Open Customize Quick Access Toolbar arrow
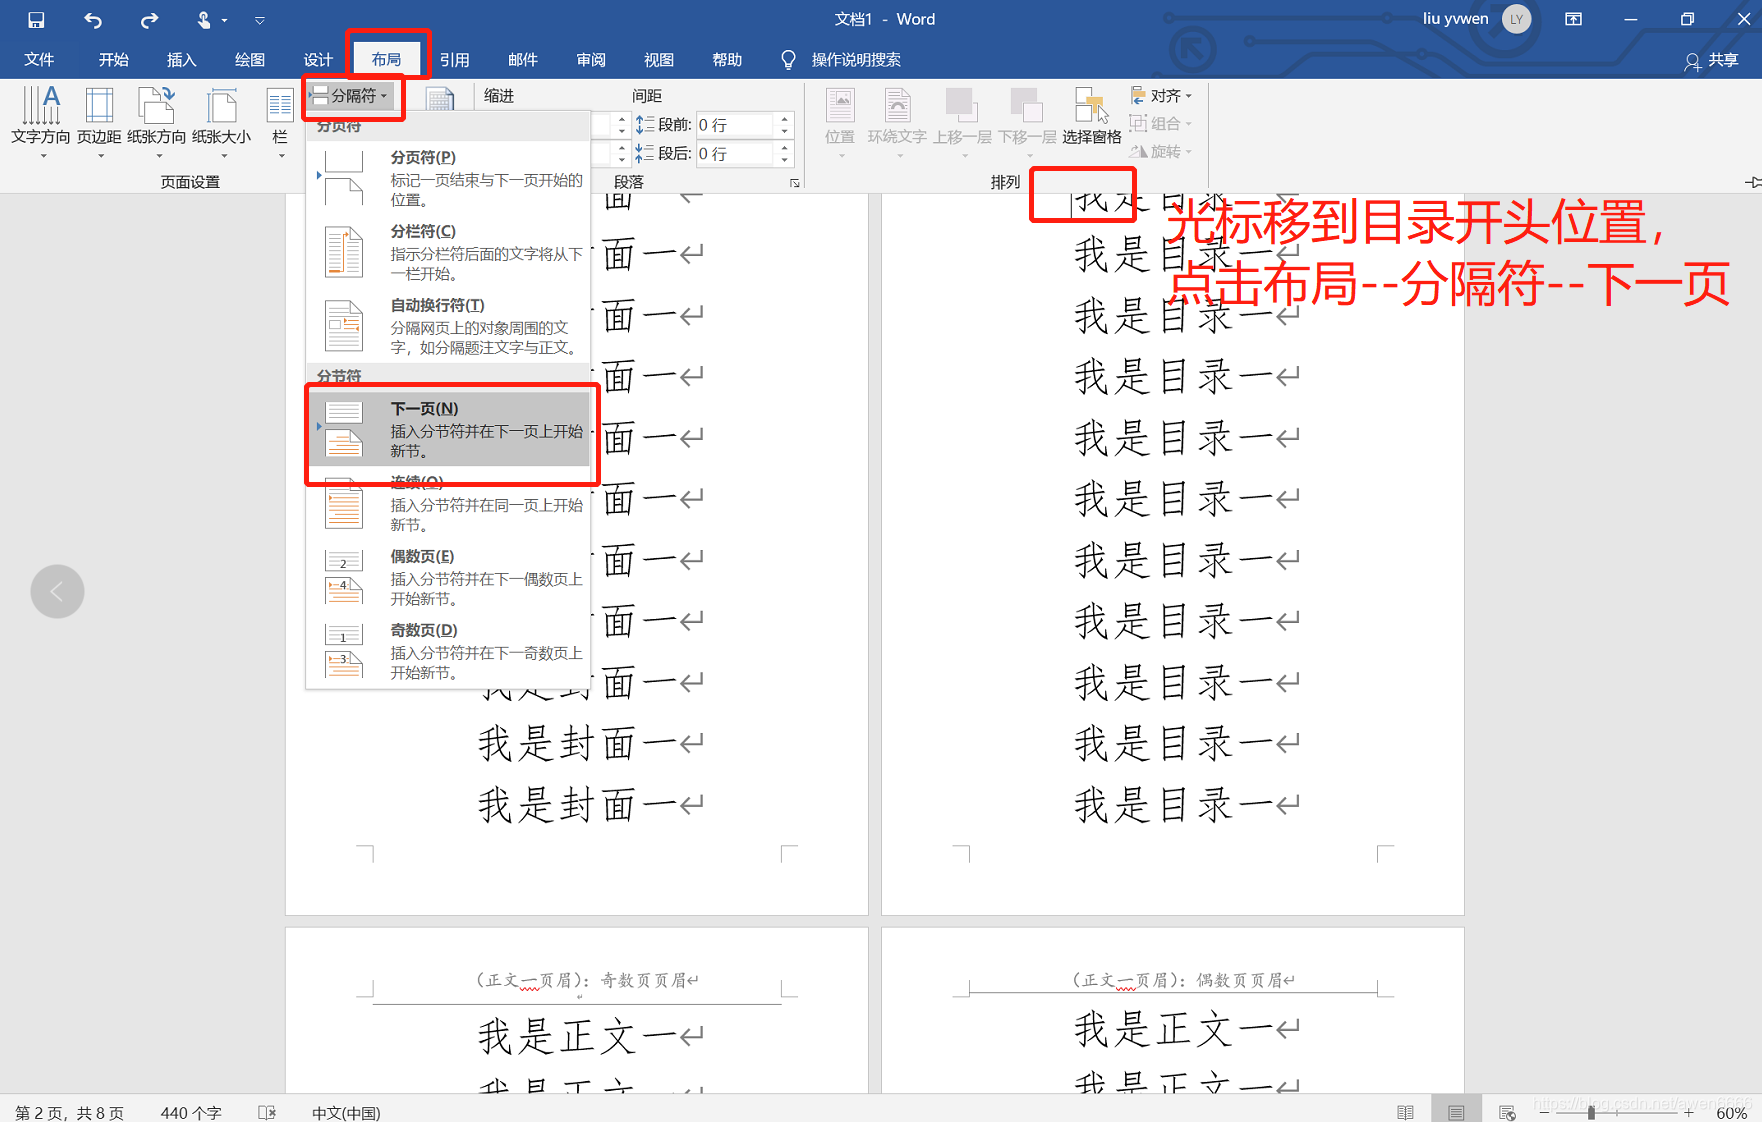1762x1122 pixels. click(x=260, y=20)
